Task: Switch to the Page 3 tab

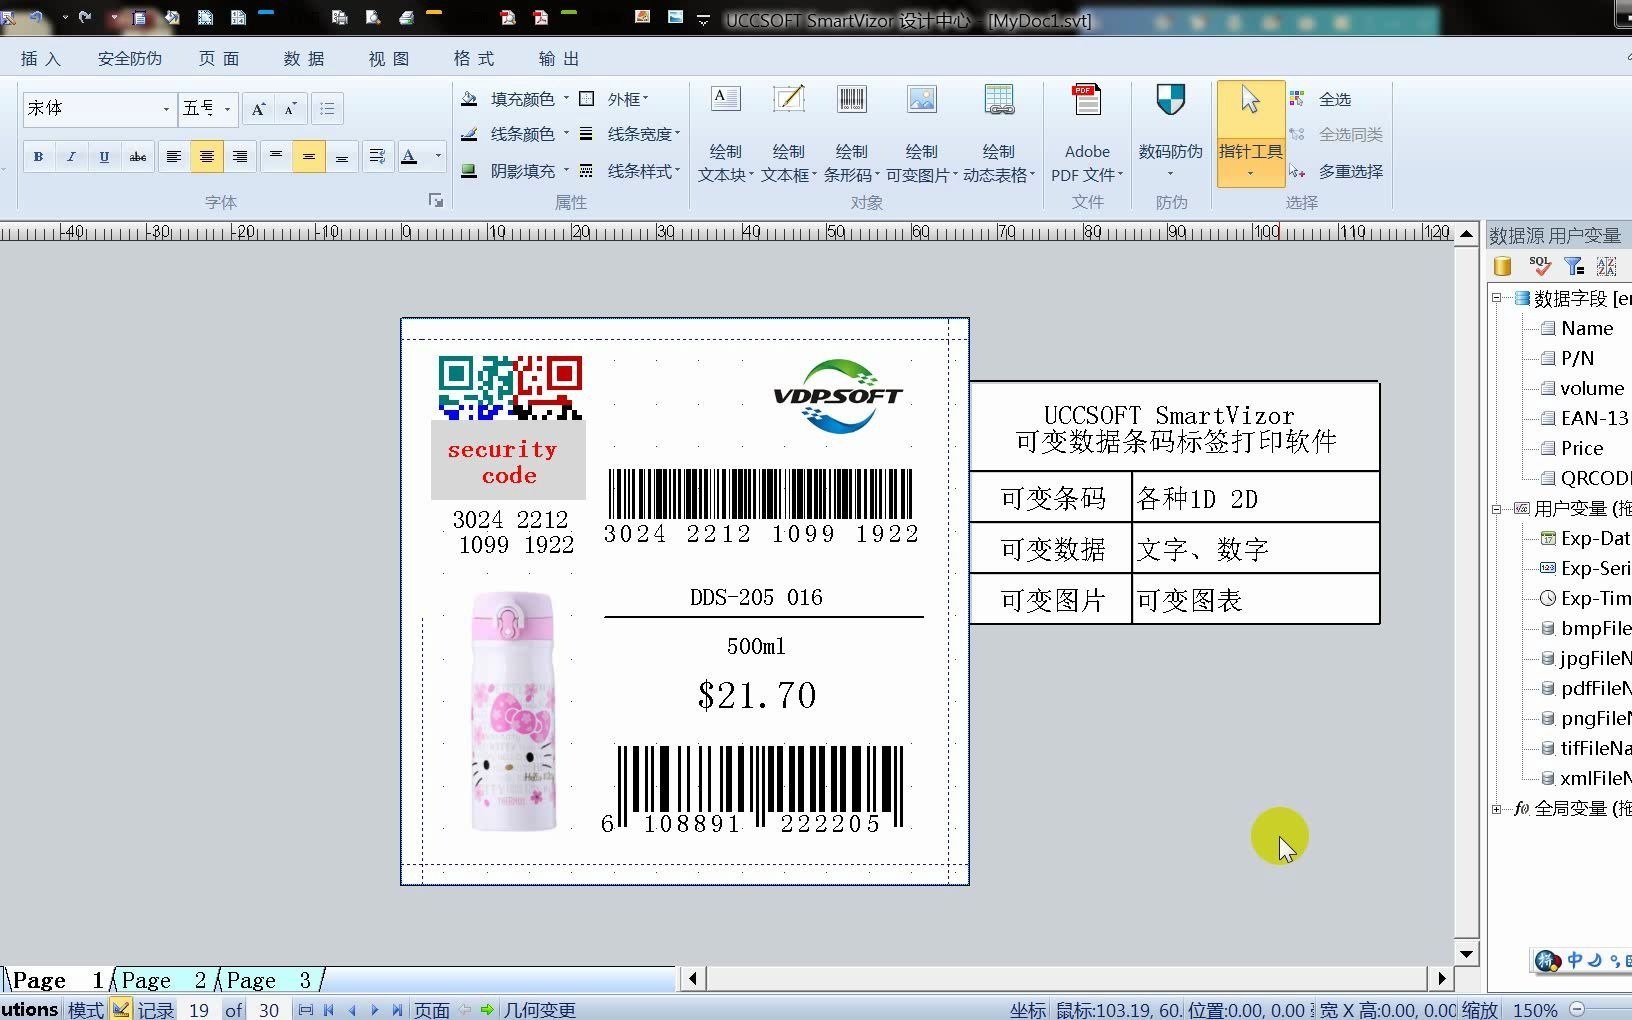Action: [x=269, y=980]
